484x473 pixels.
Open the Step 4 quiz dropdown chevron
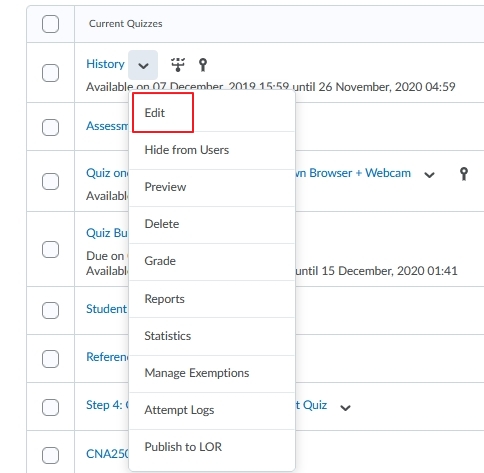(x=345, y=407)
